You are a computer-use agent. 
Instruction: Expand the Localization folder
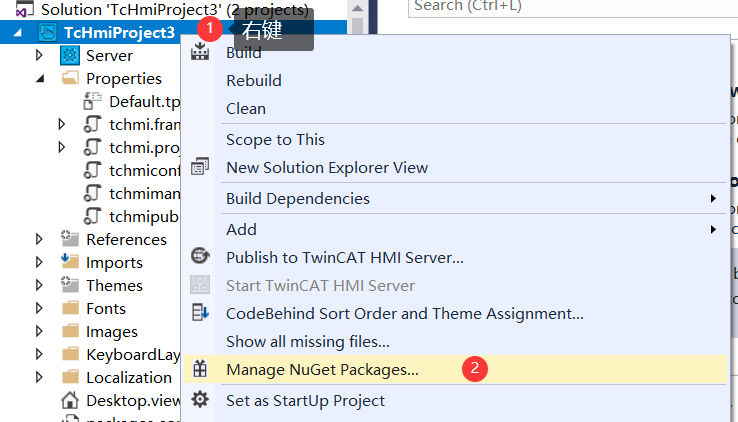(x=39, y=377)
